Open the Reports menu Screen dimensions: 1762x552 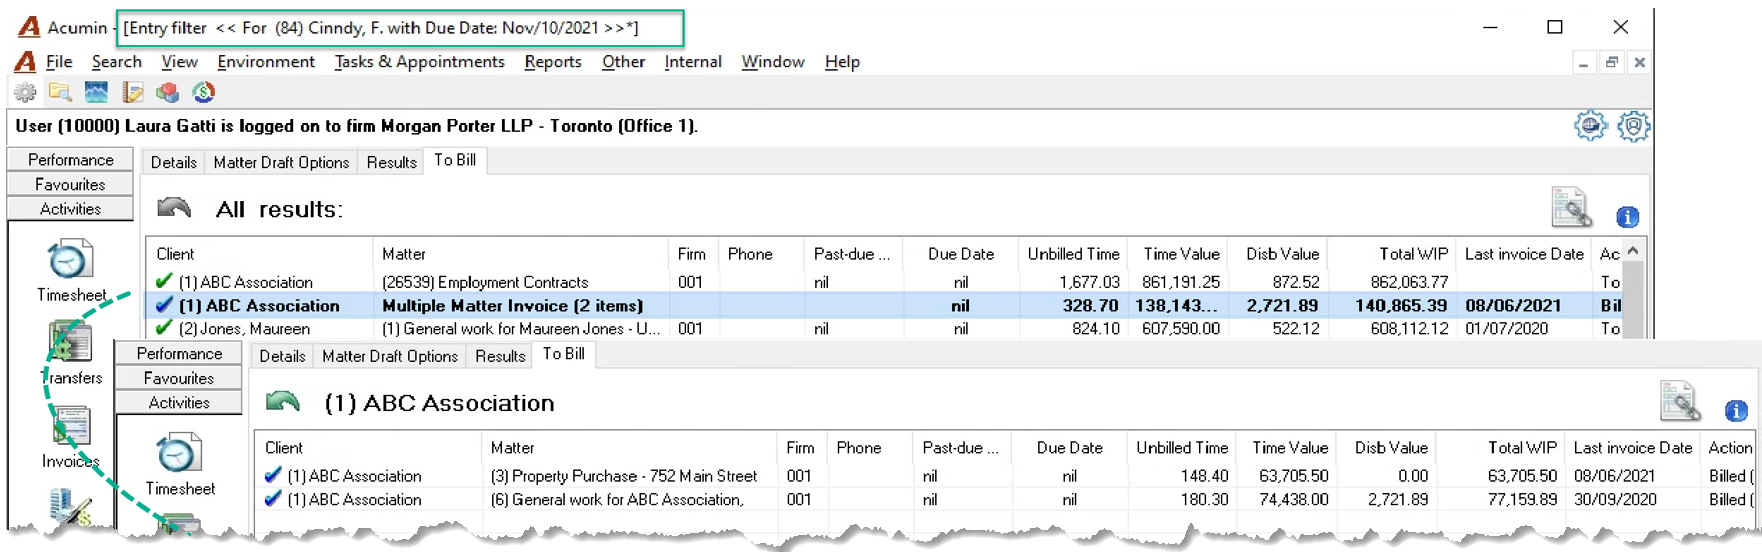(553, 62)
